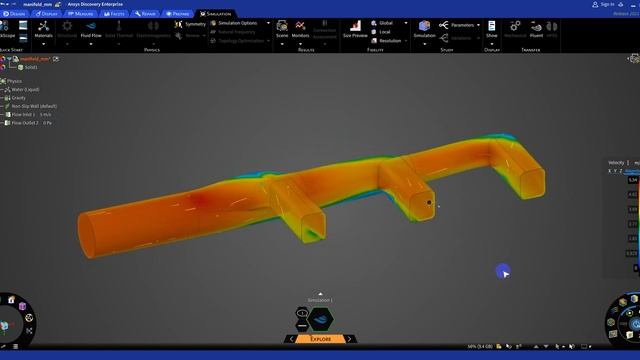The image size is (640, 360).
Task: Switch to the Facets tab
Action: pos(114,14)
